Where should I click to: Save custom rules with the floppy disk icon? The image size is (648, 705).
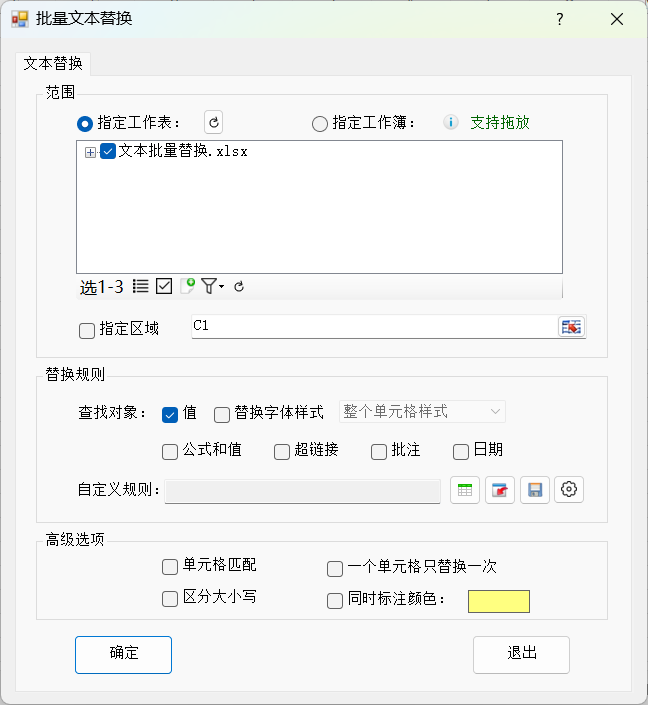click(535, 490)
